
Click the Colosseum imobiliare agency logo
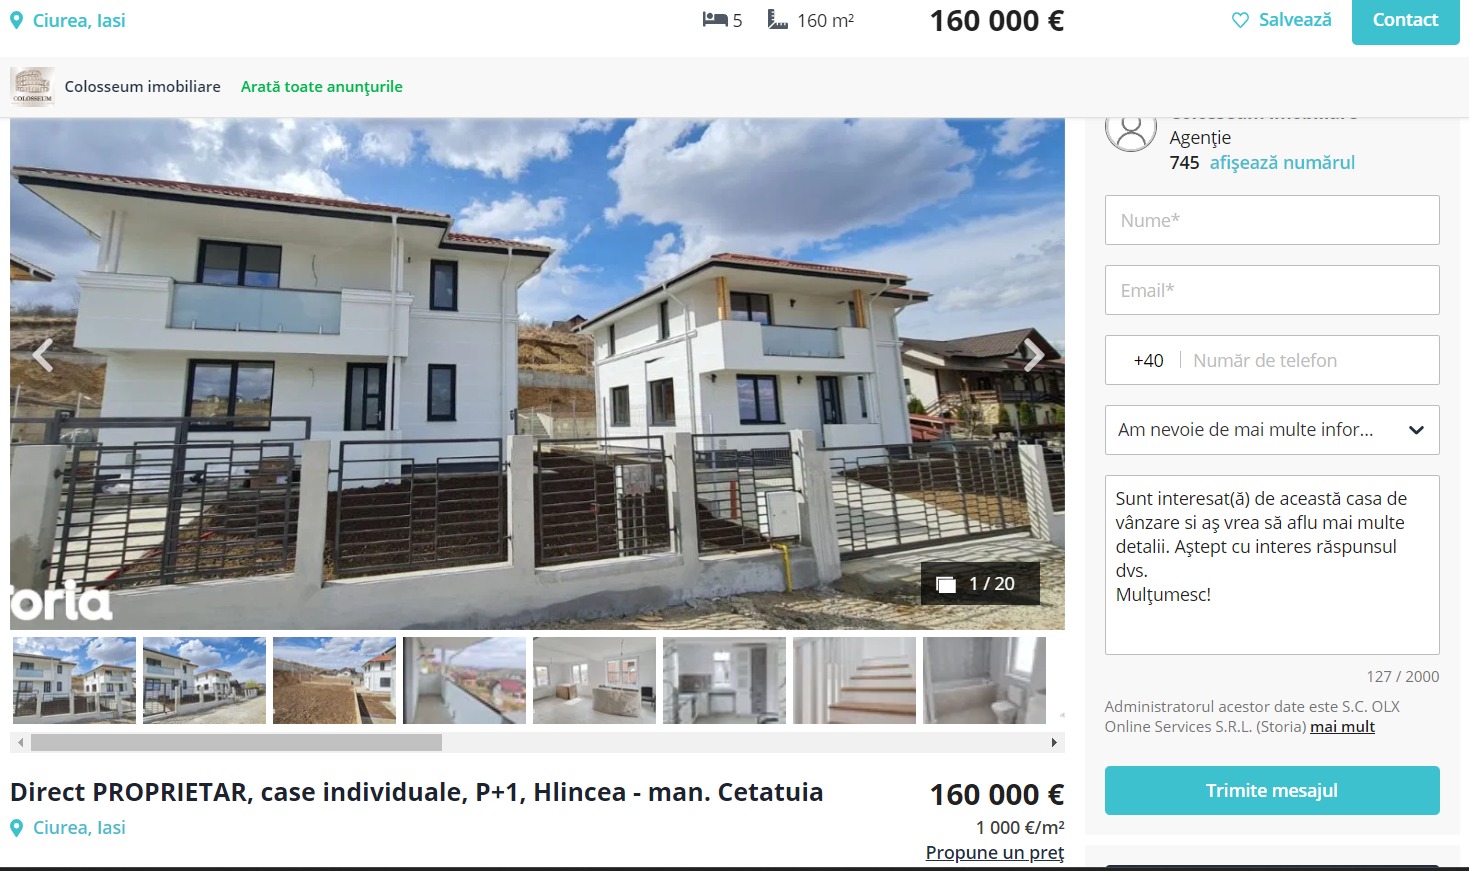(x=32, y=87)
